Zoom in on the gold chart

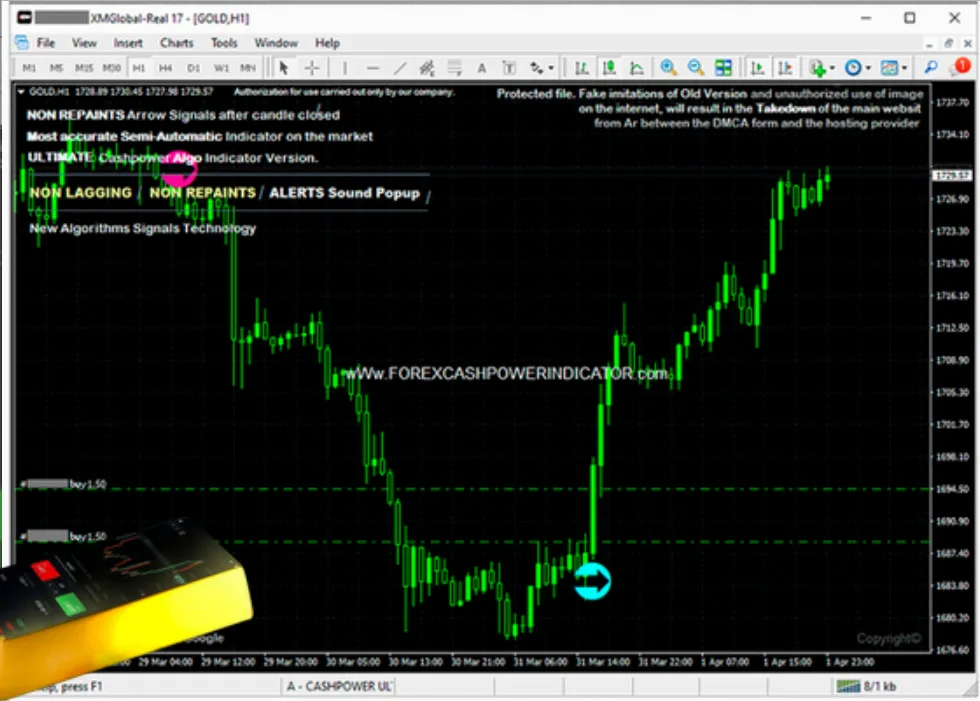pos(669,67)
